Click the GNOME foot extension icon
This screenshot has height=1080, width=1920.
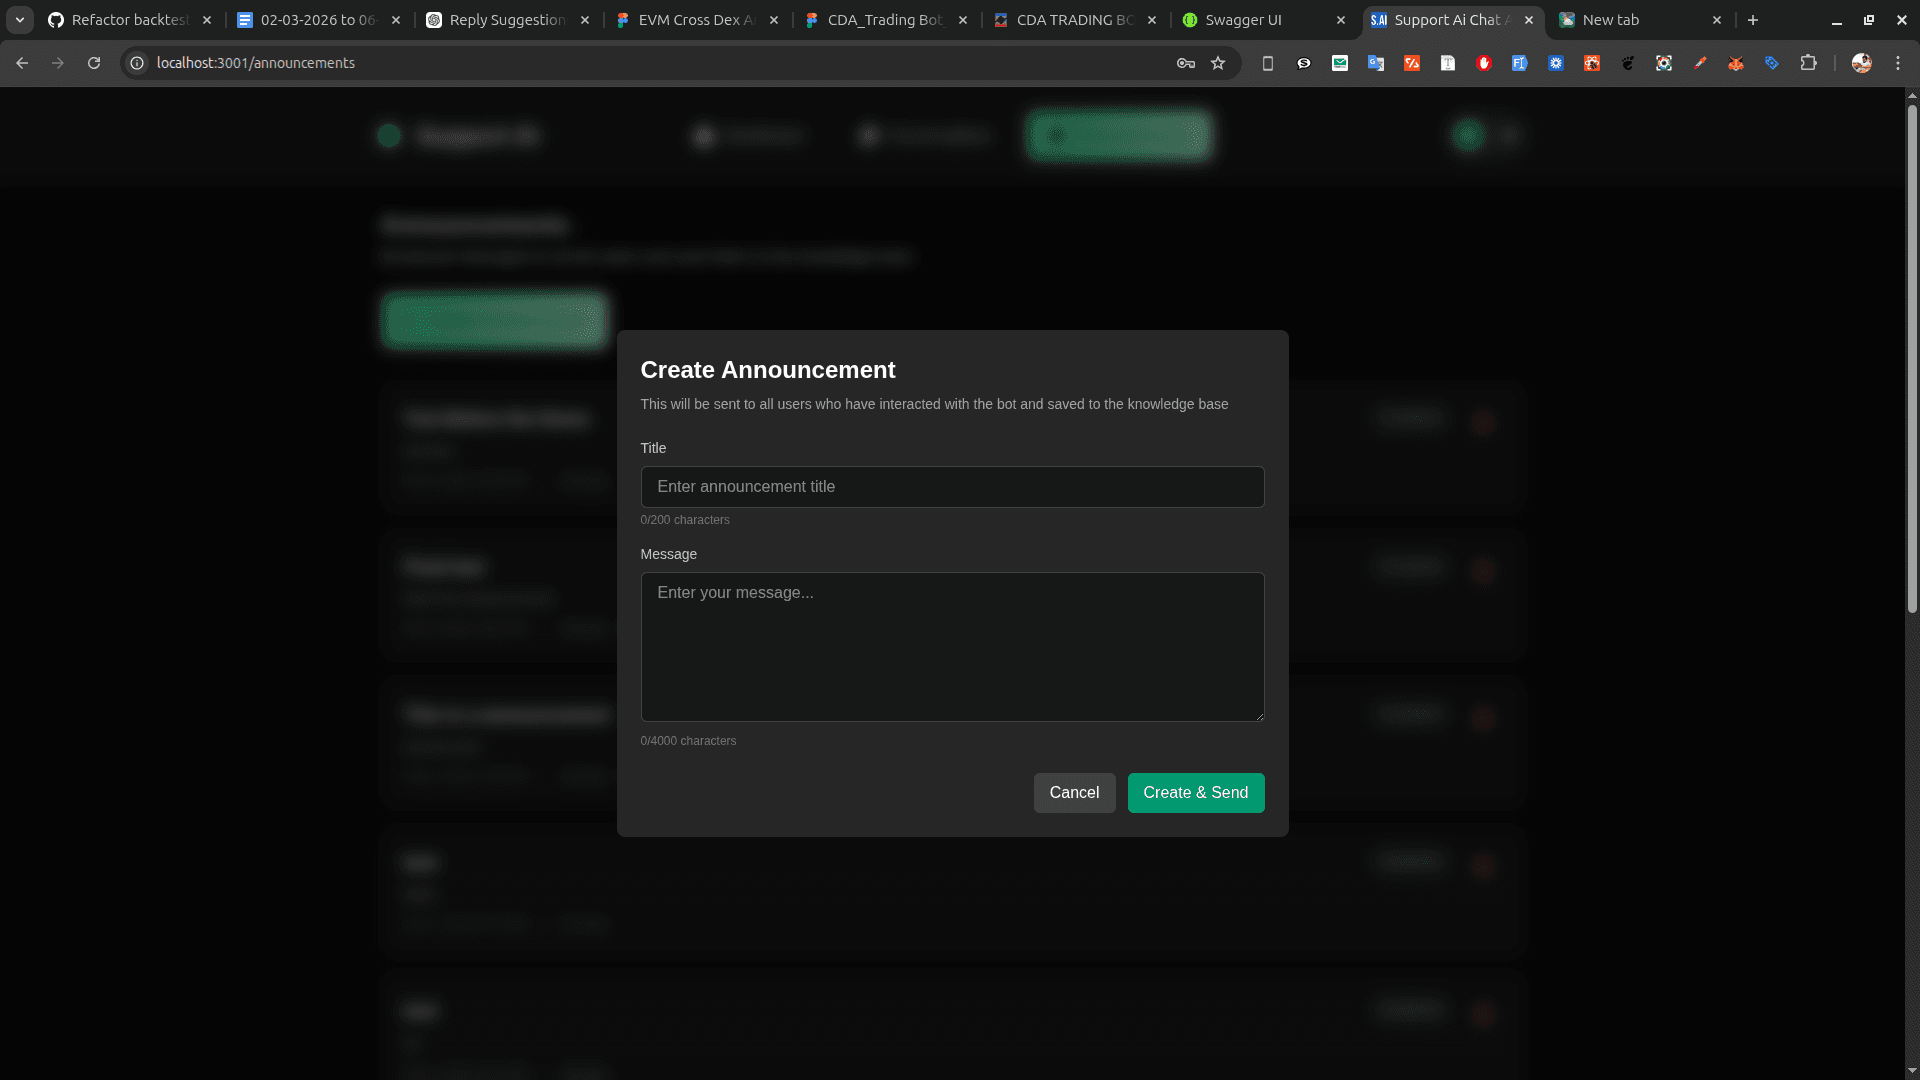(1627, 63)
